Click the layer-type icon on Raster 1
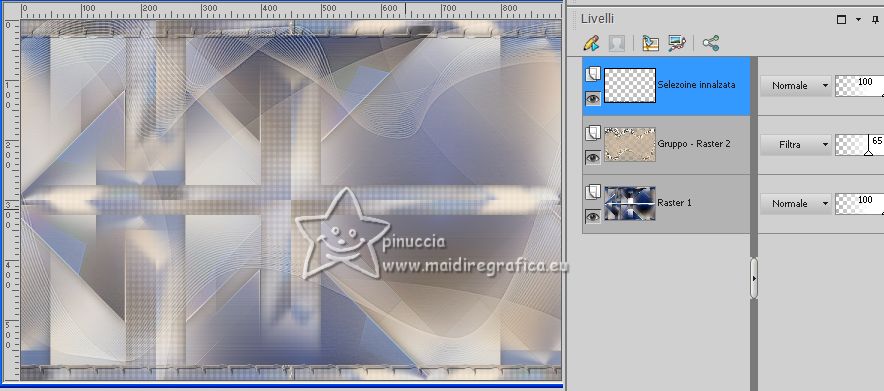884x391 pixels. click(593, 193)
